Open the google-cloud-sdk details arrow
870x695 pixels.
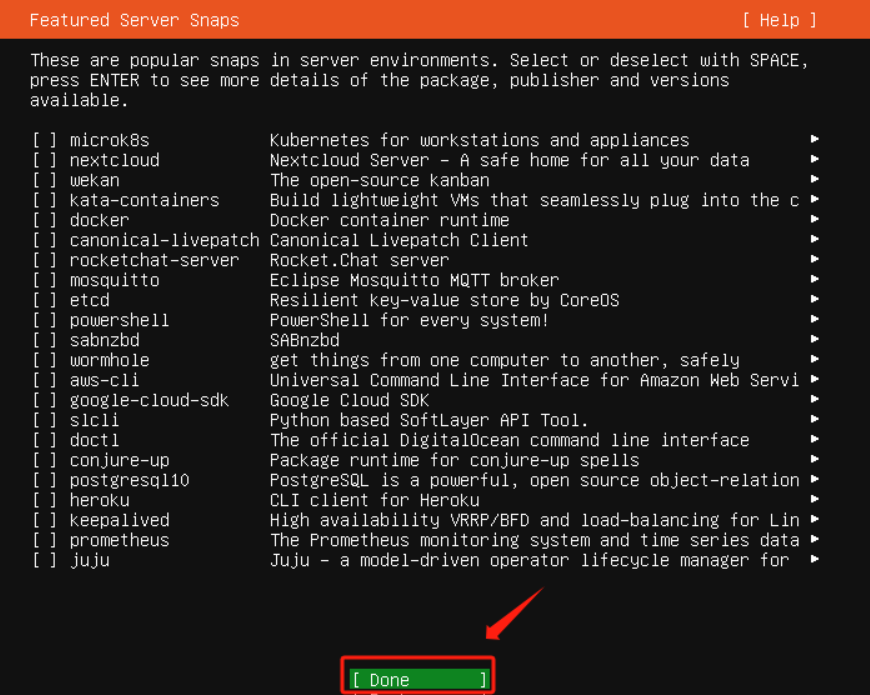(815, 398)
